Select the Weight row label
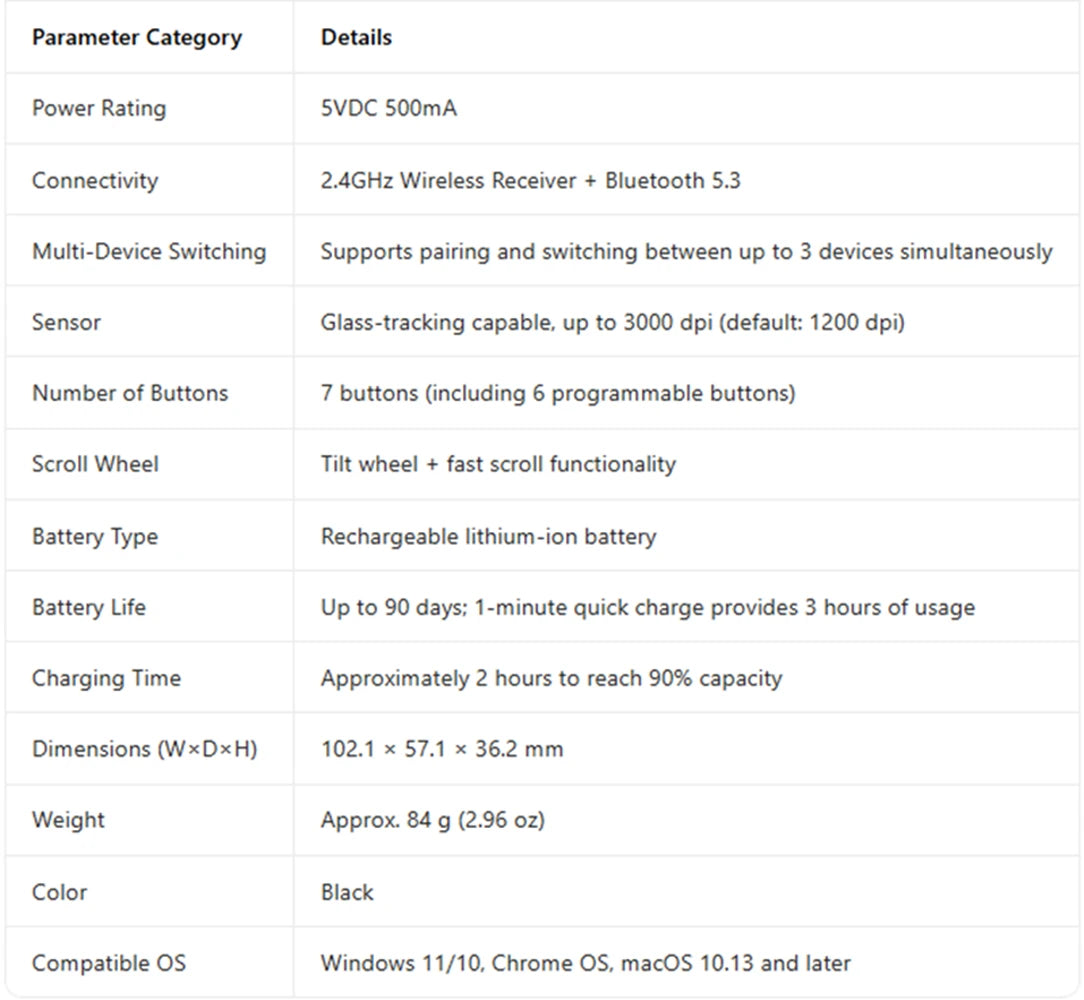Image resolution: width=1084 pixels, height=1000 pixels. coord(68,820)
